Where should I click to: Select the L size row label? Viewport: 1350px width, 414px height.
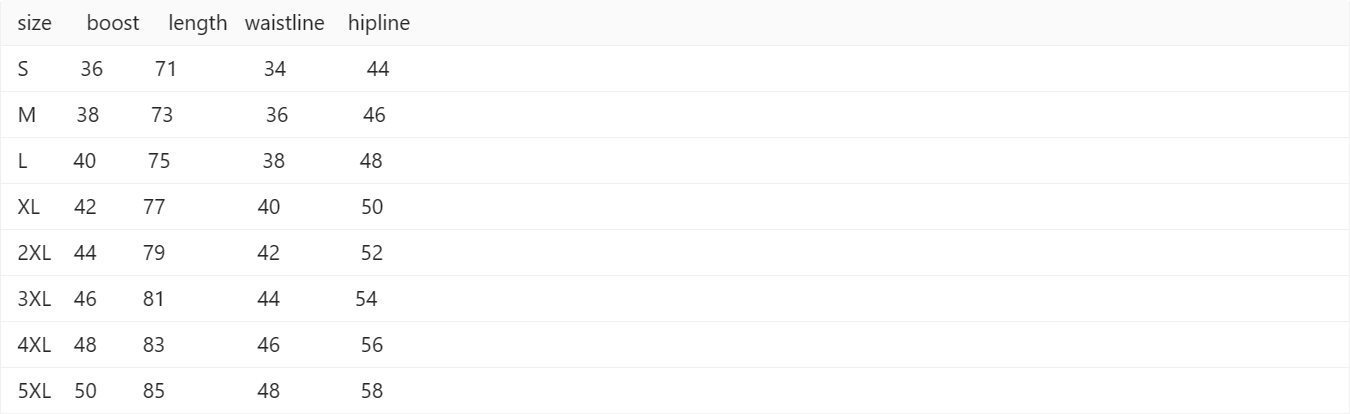click(x=22, y=161)
